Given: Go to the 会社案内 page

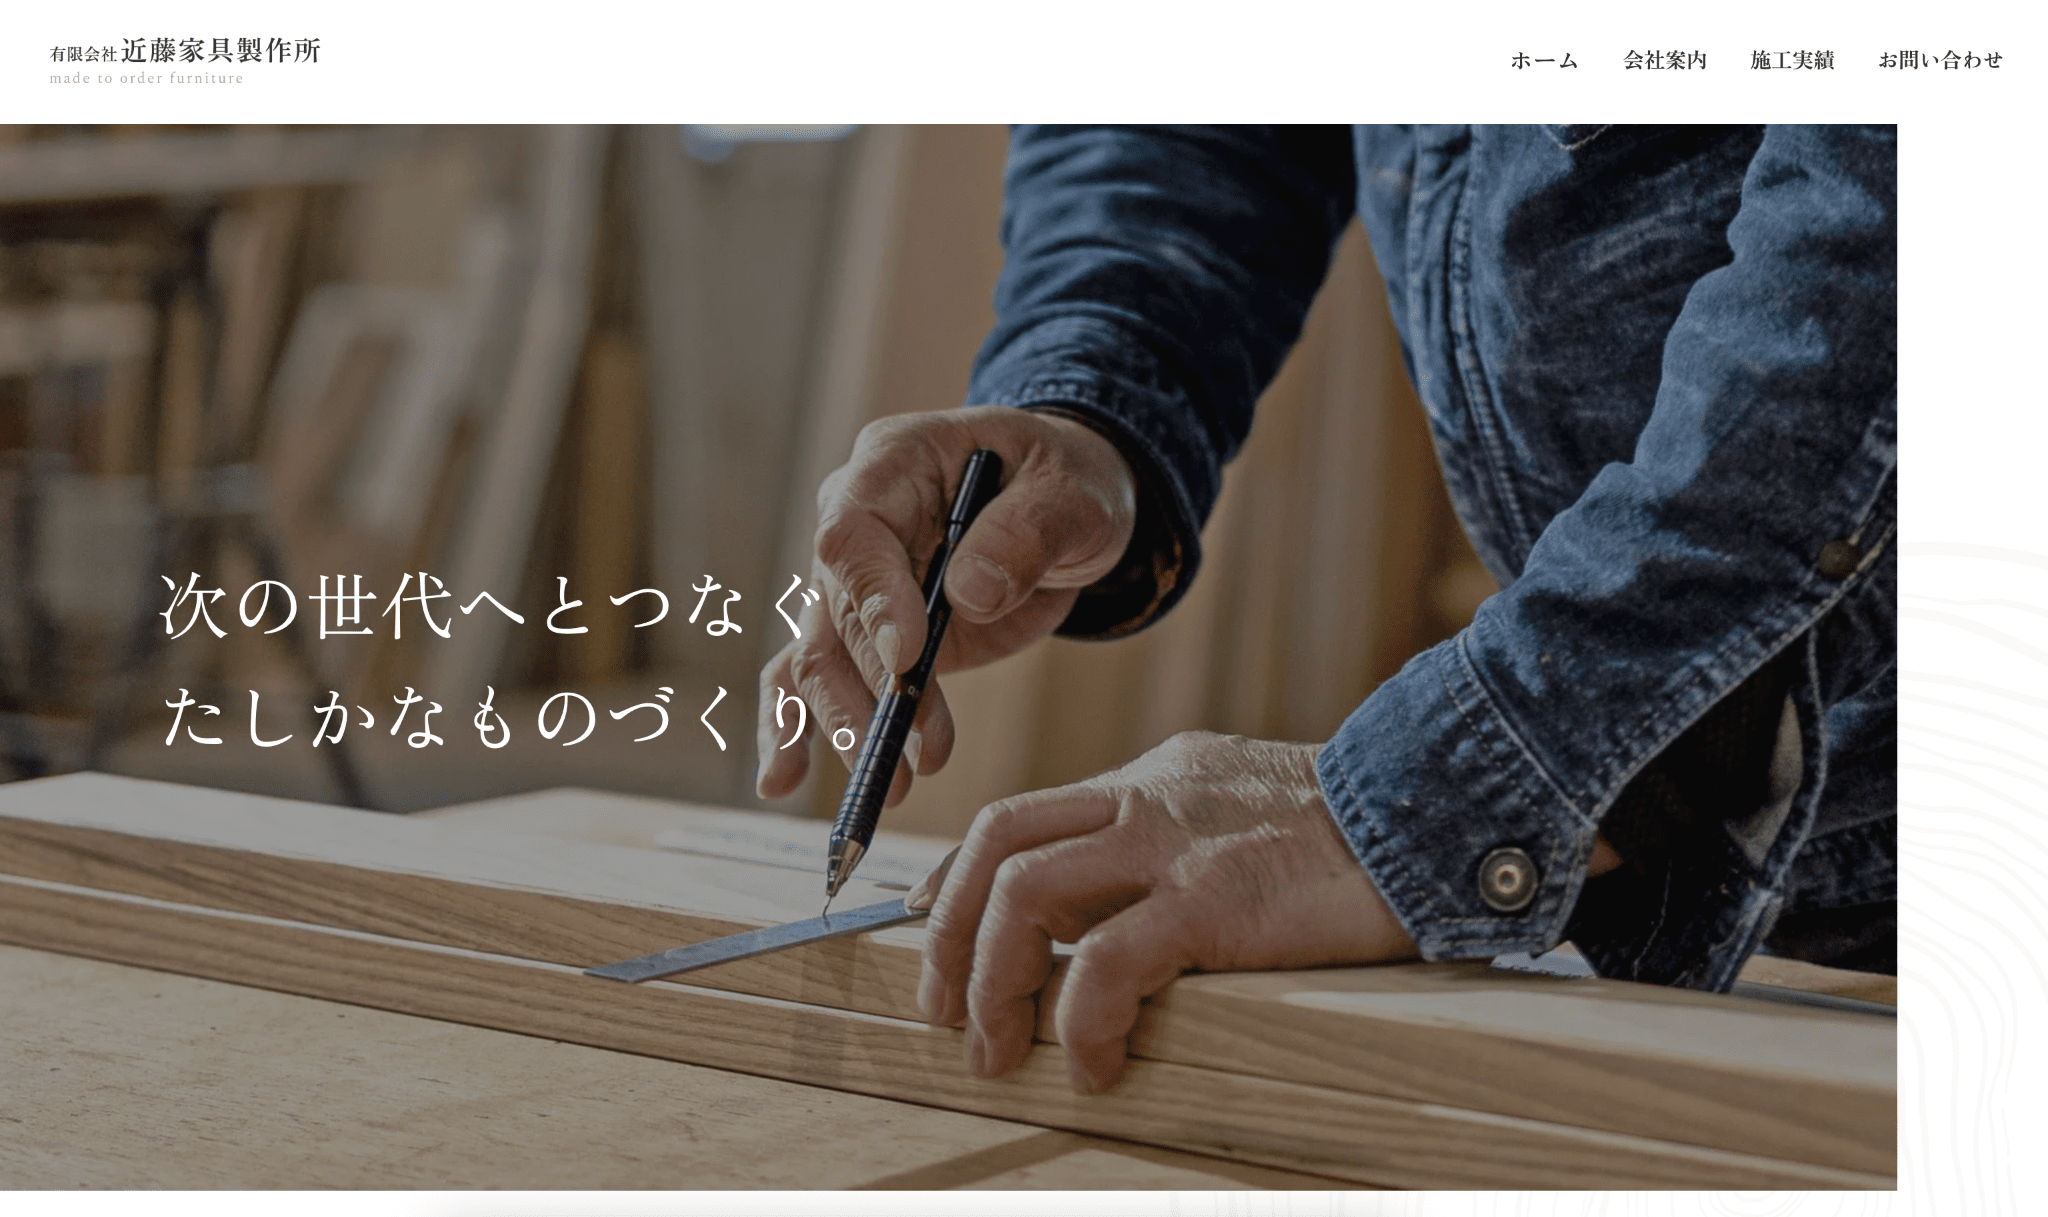Looking at the screenshot, I should [1665, 60].
